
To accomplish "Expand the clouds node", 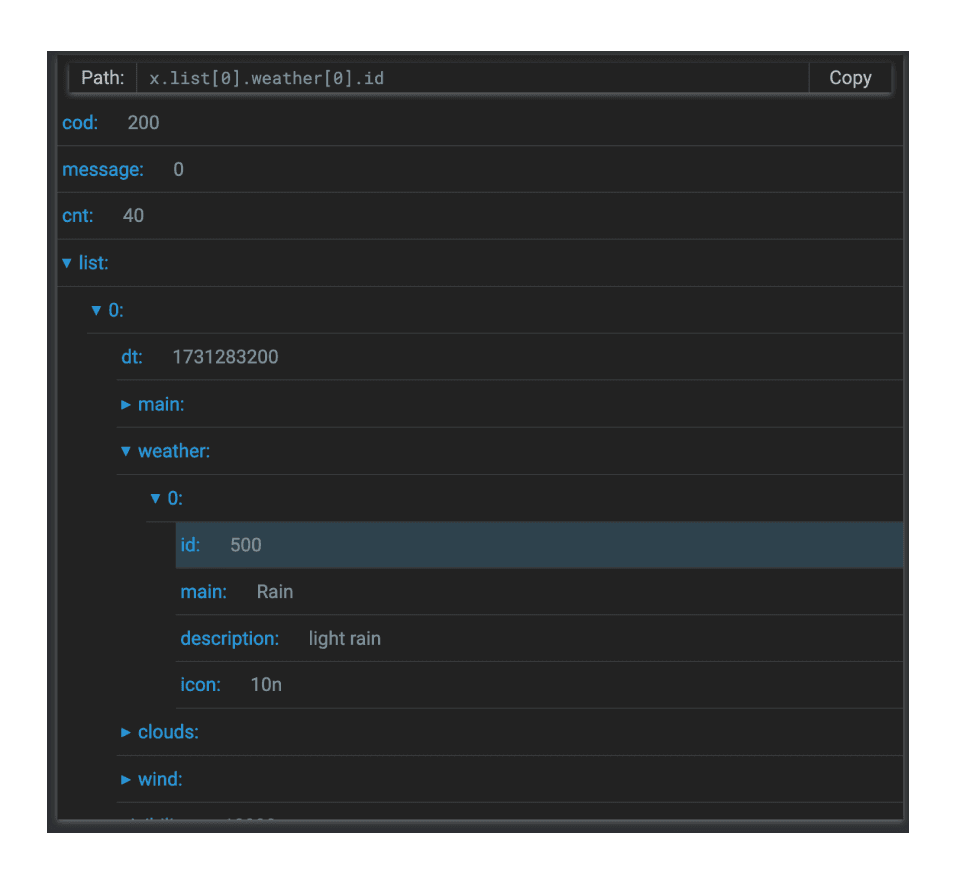I will point(126,732).
